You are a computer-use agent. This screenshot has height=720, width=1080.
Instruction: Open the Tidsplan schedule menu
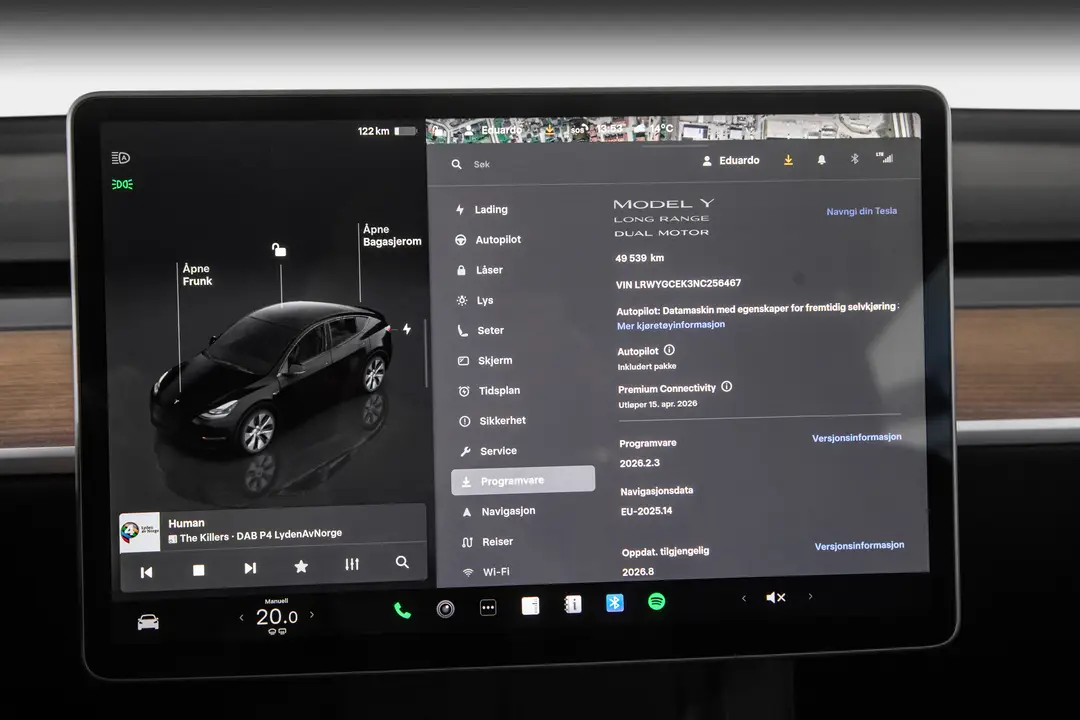coord(489,391)
